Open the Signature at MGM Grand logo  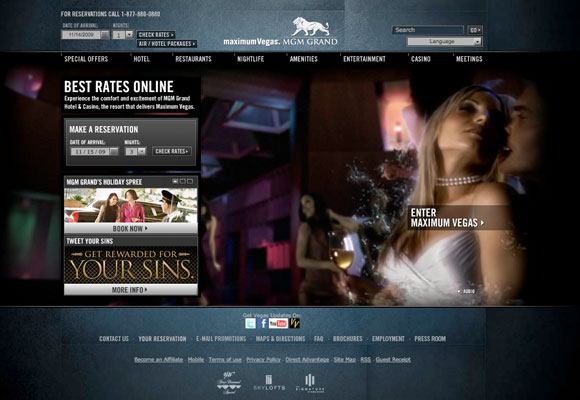click(x=310, y=383)
